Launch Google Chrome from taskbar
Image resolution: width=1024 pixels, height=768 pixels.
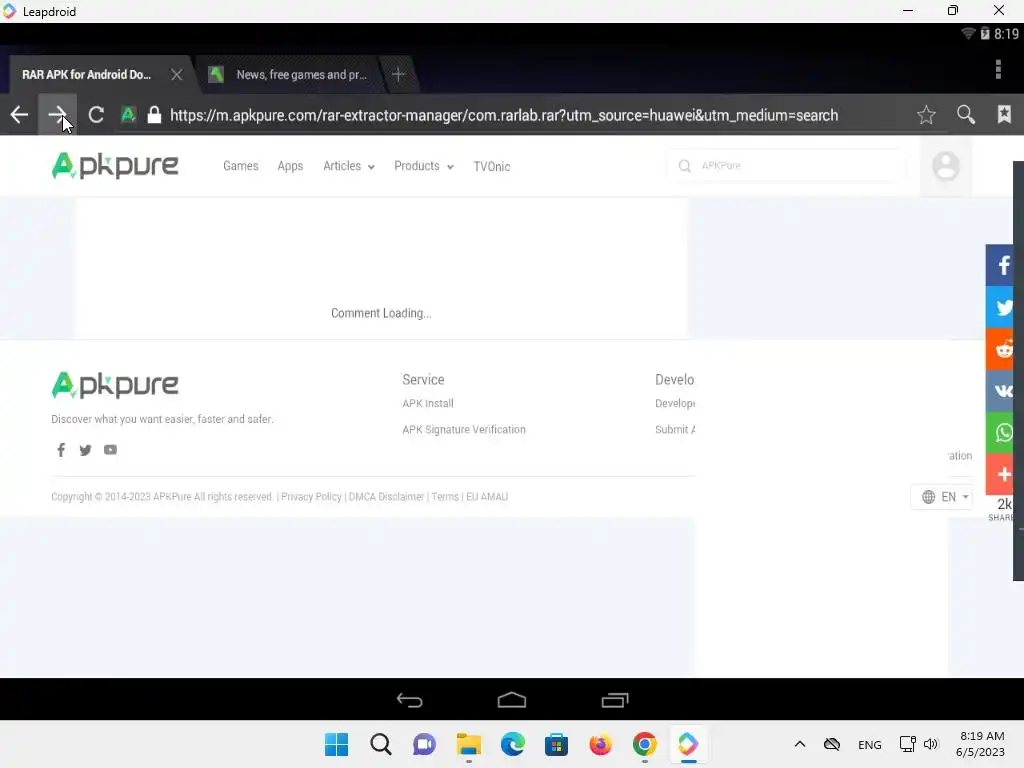coord(645,744)
